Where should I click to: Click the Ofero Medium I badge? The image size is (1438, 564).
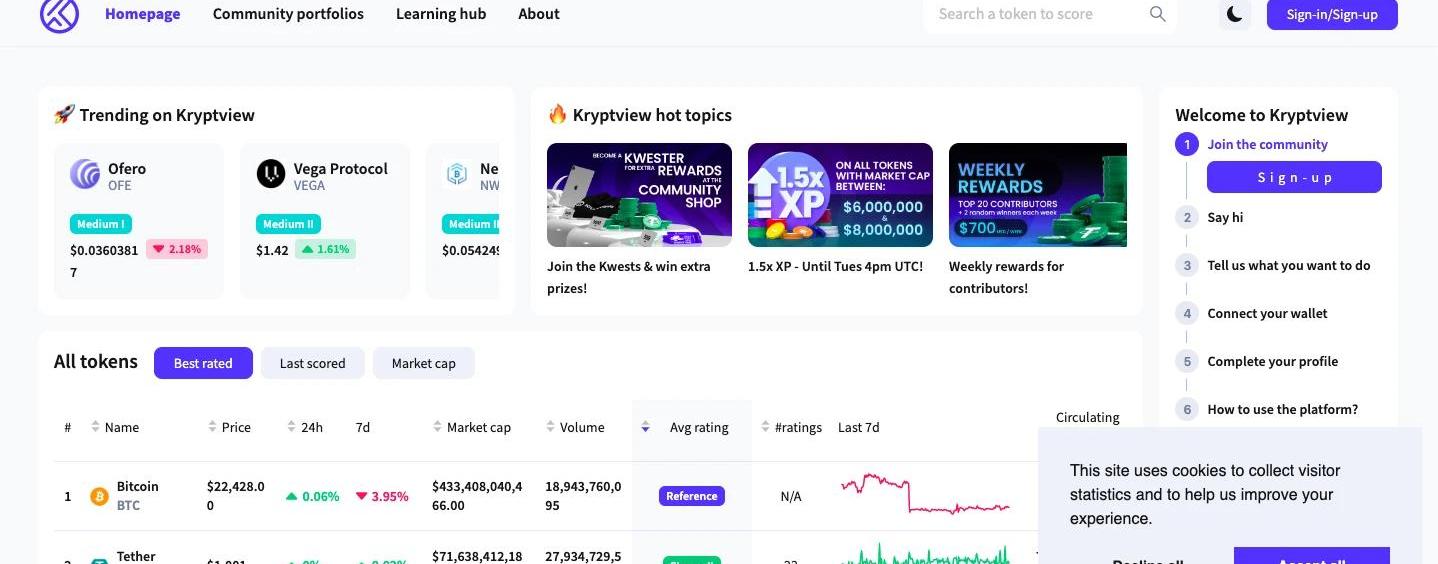point(101,224)
